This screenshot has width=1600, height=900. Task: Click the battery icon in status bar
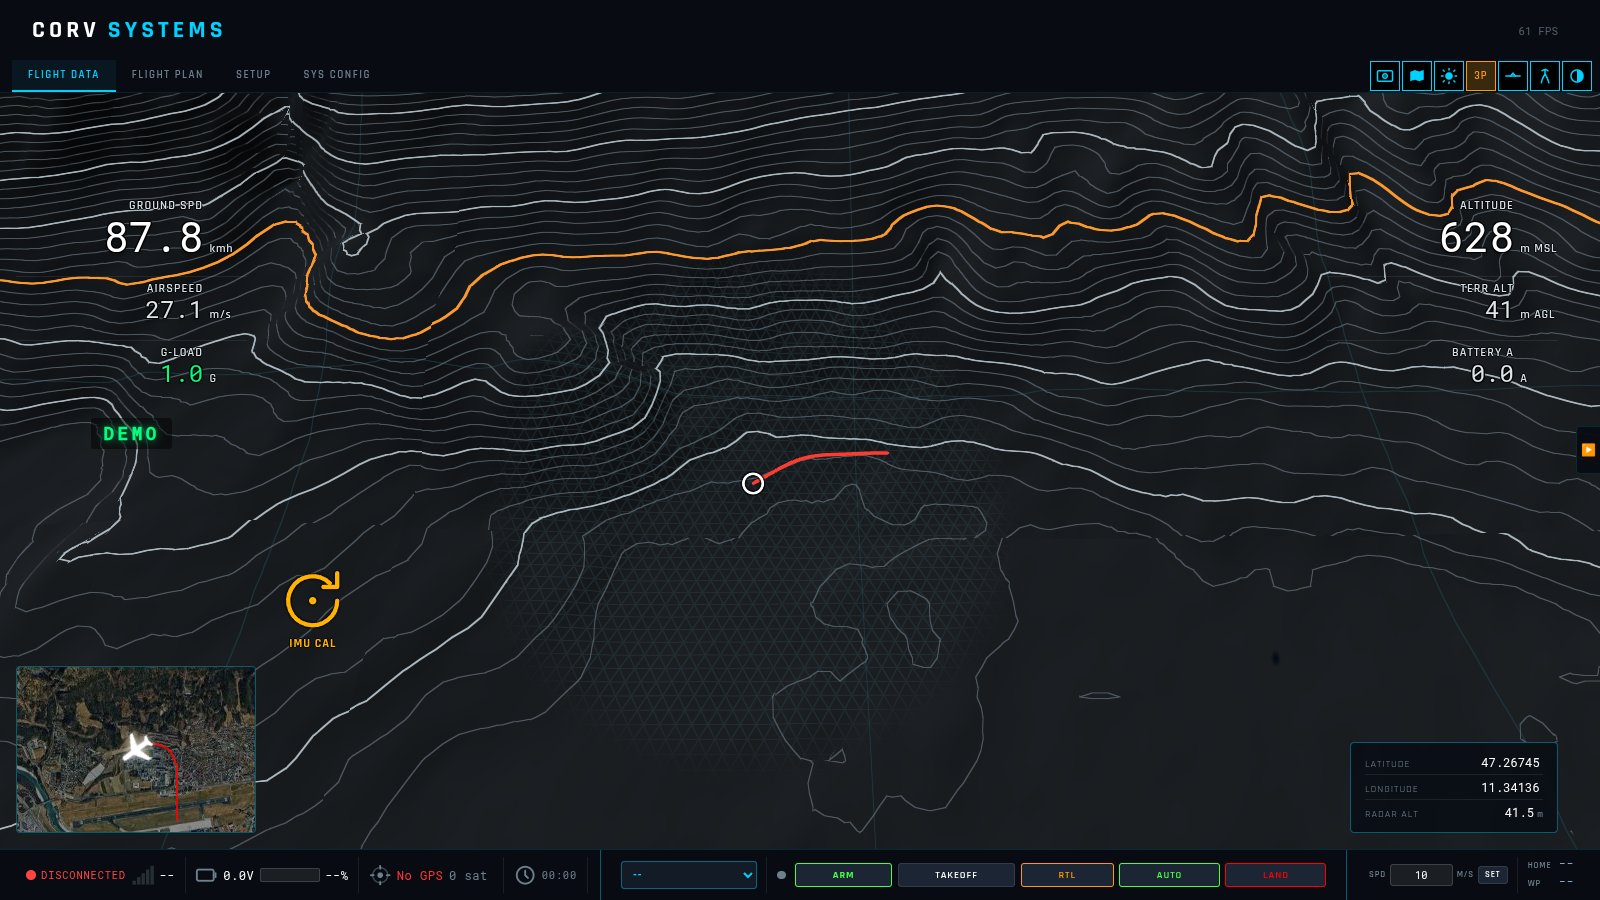(206, 875)
